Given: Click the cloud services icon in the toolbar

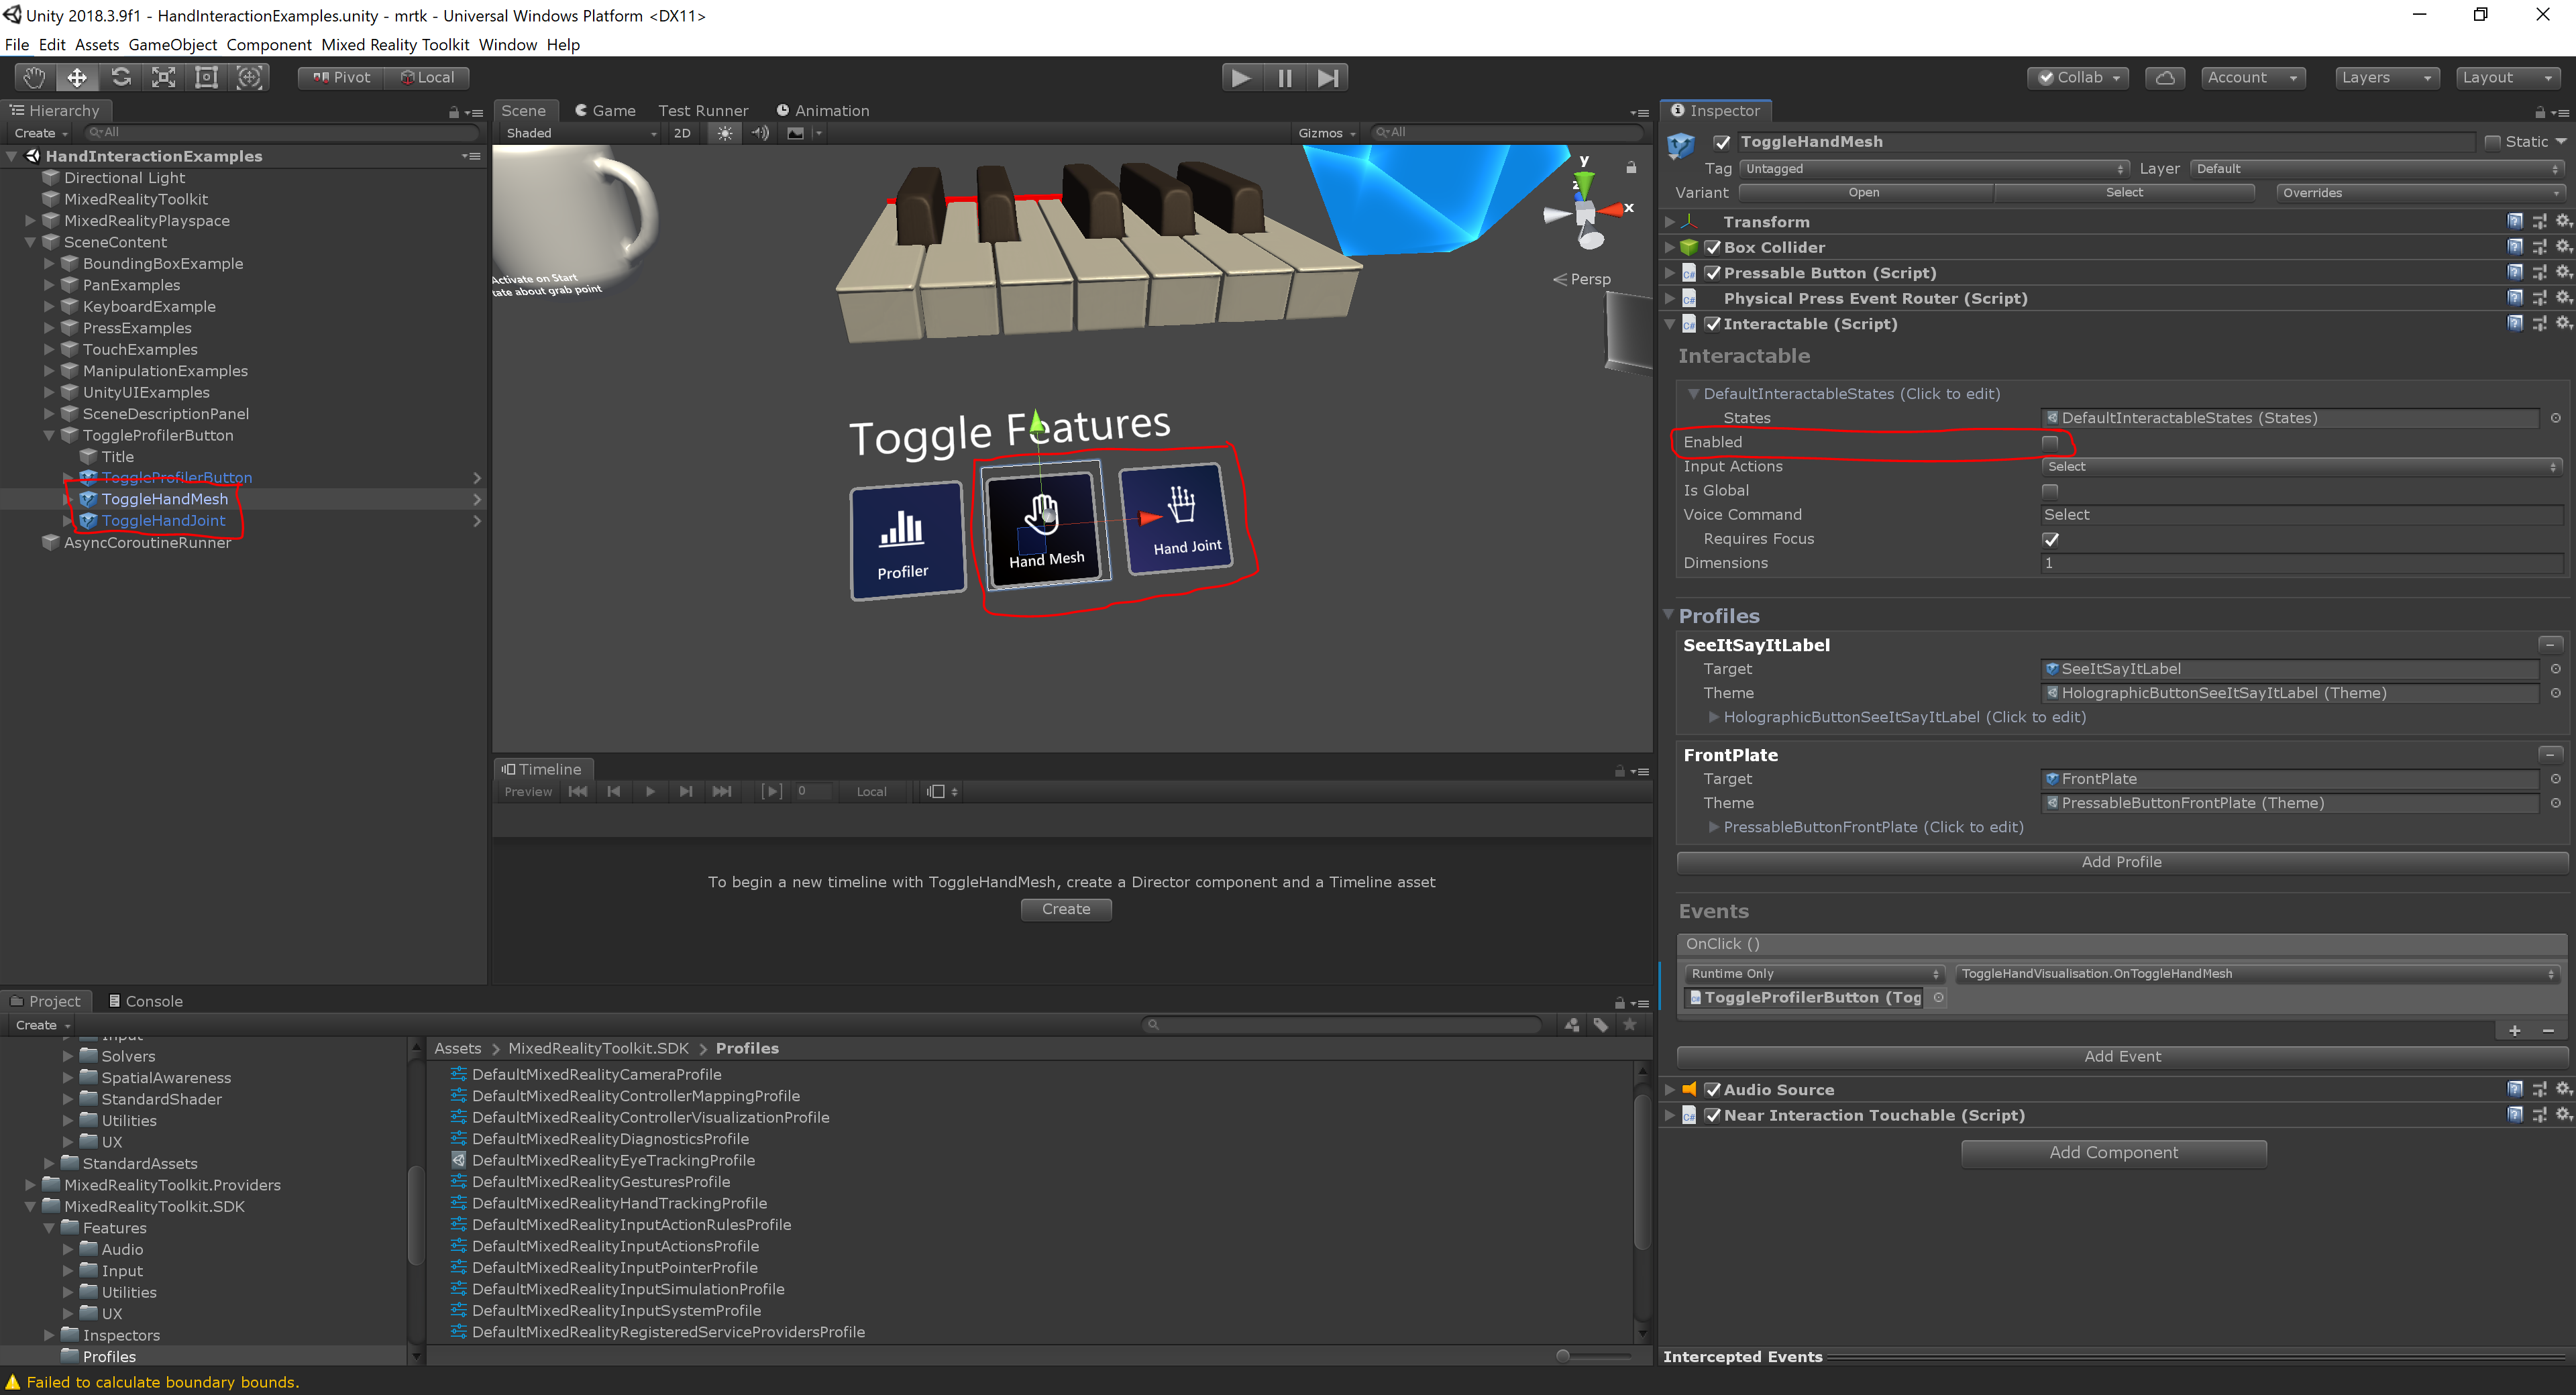Looking at the screenshot, I should point(2165,77).
